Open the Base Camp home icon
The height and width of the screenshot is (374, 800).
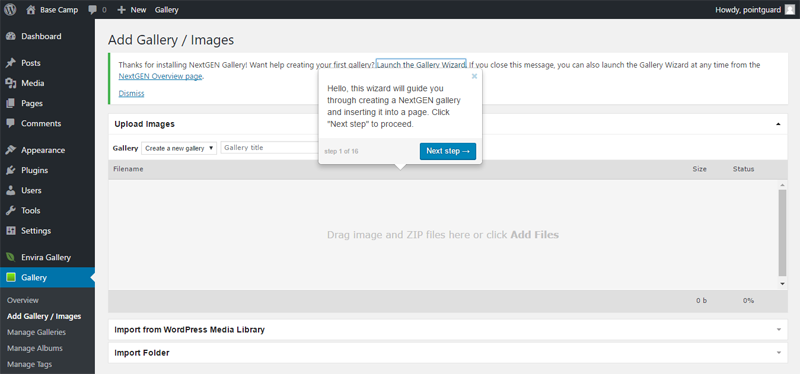point(31,10)
